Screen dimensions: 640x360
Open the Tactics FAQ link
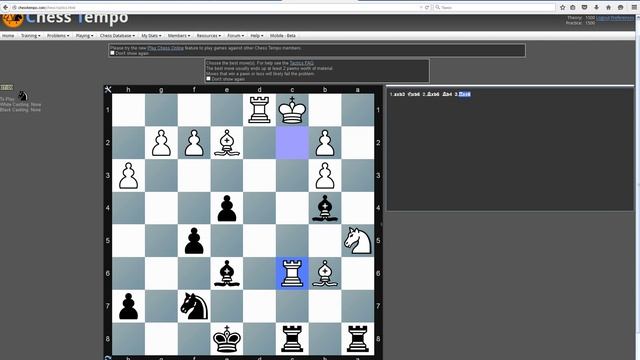301,63
